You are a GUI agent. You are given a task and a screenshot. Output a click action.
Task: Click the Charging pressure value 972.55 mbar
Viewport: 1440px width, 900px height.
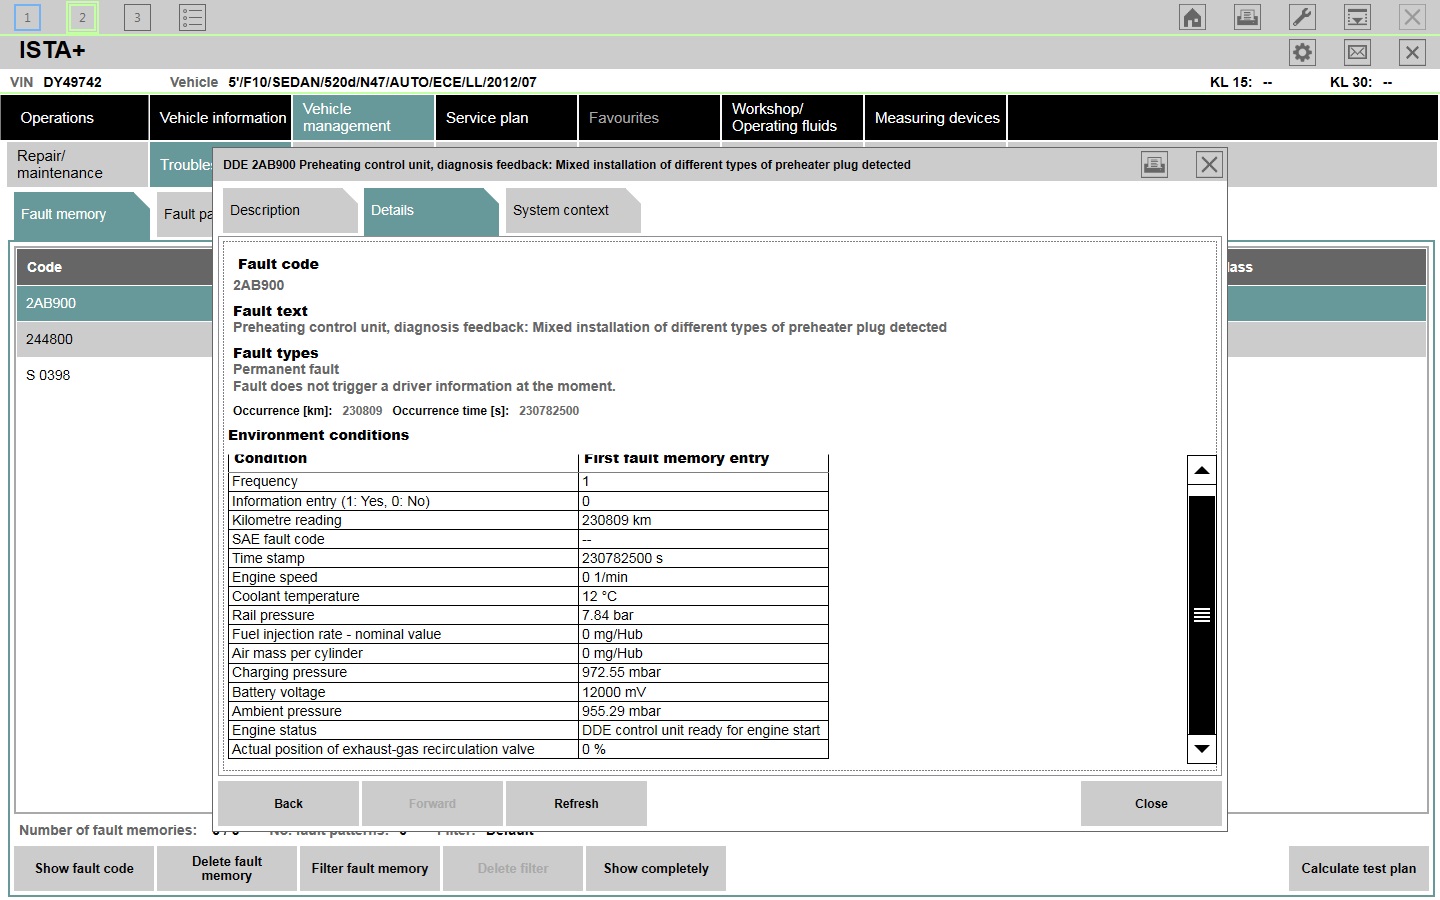click(621, 672)
